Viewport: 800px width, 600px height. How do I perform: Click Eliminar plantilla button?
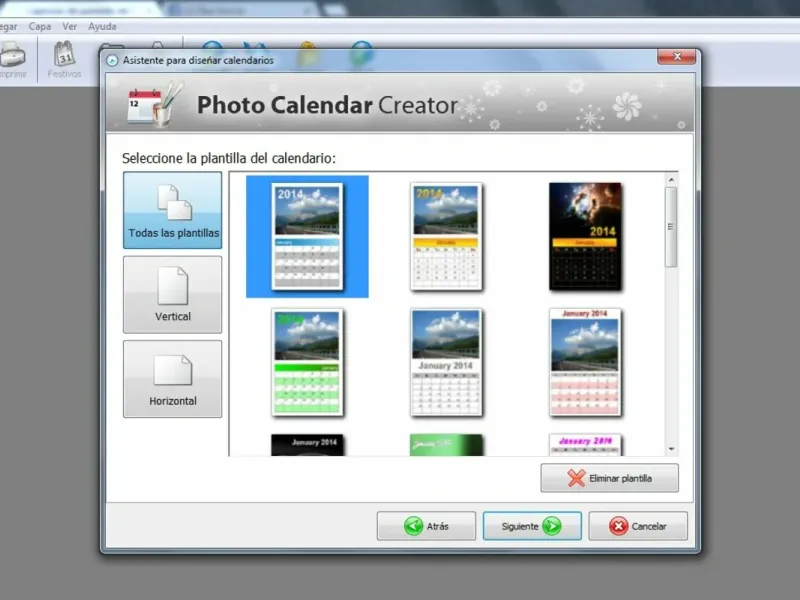[x=610, y=478]
